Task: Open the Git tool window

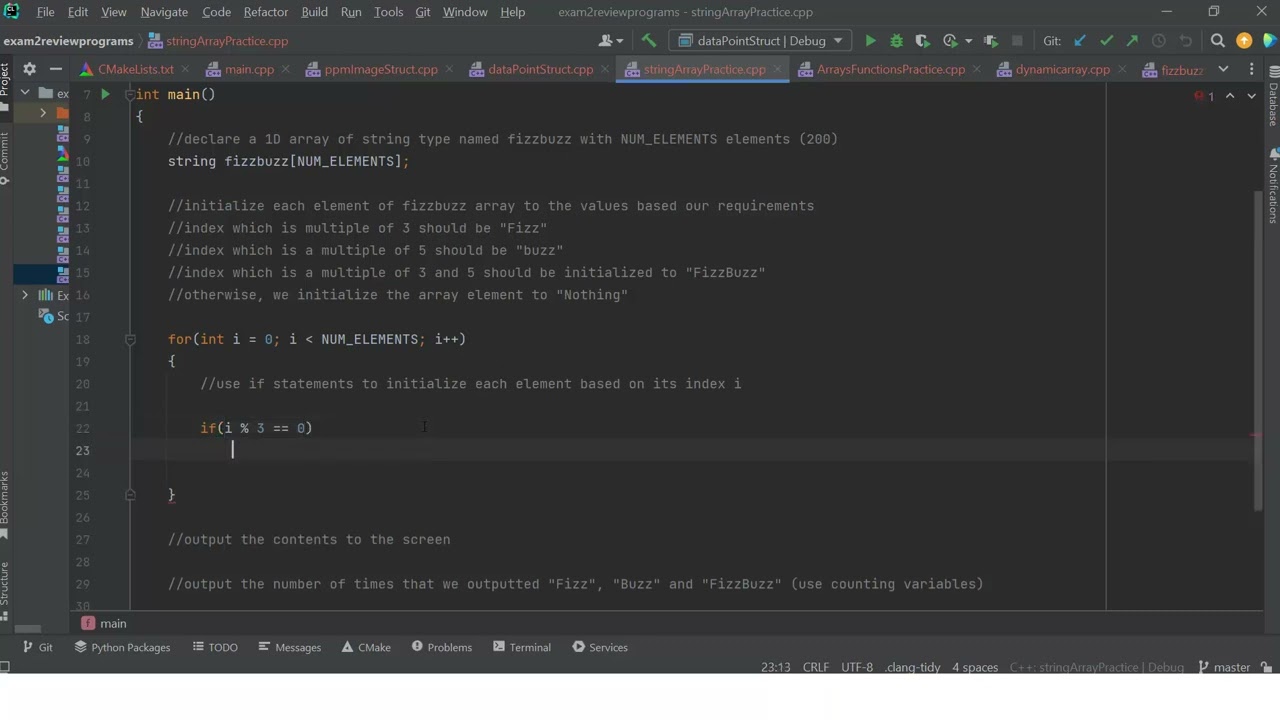Action: click(x=38, y=647)
